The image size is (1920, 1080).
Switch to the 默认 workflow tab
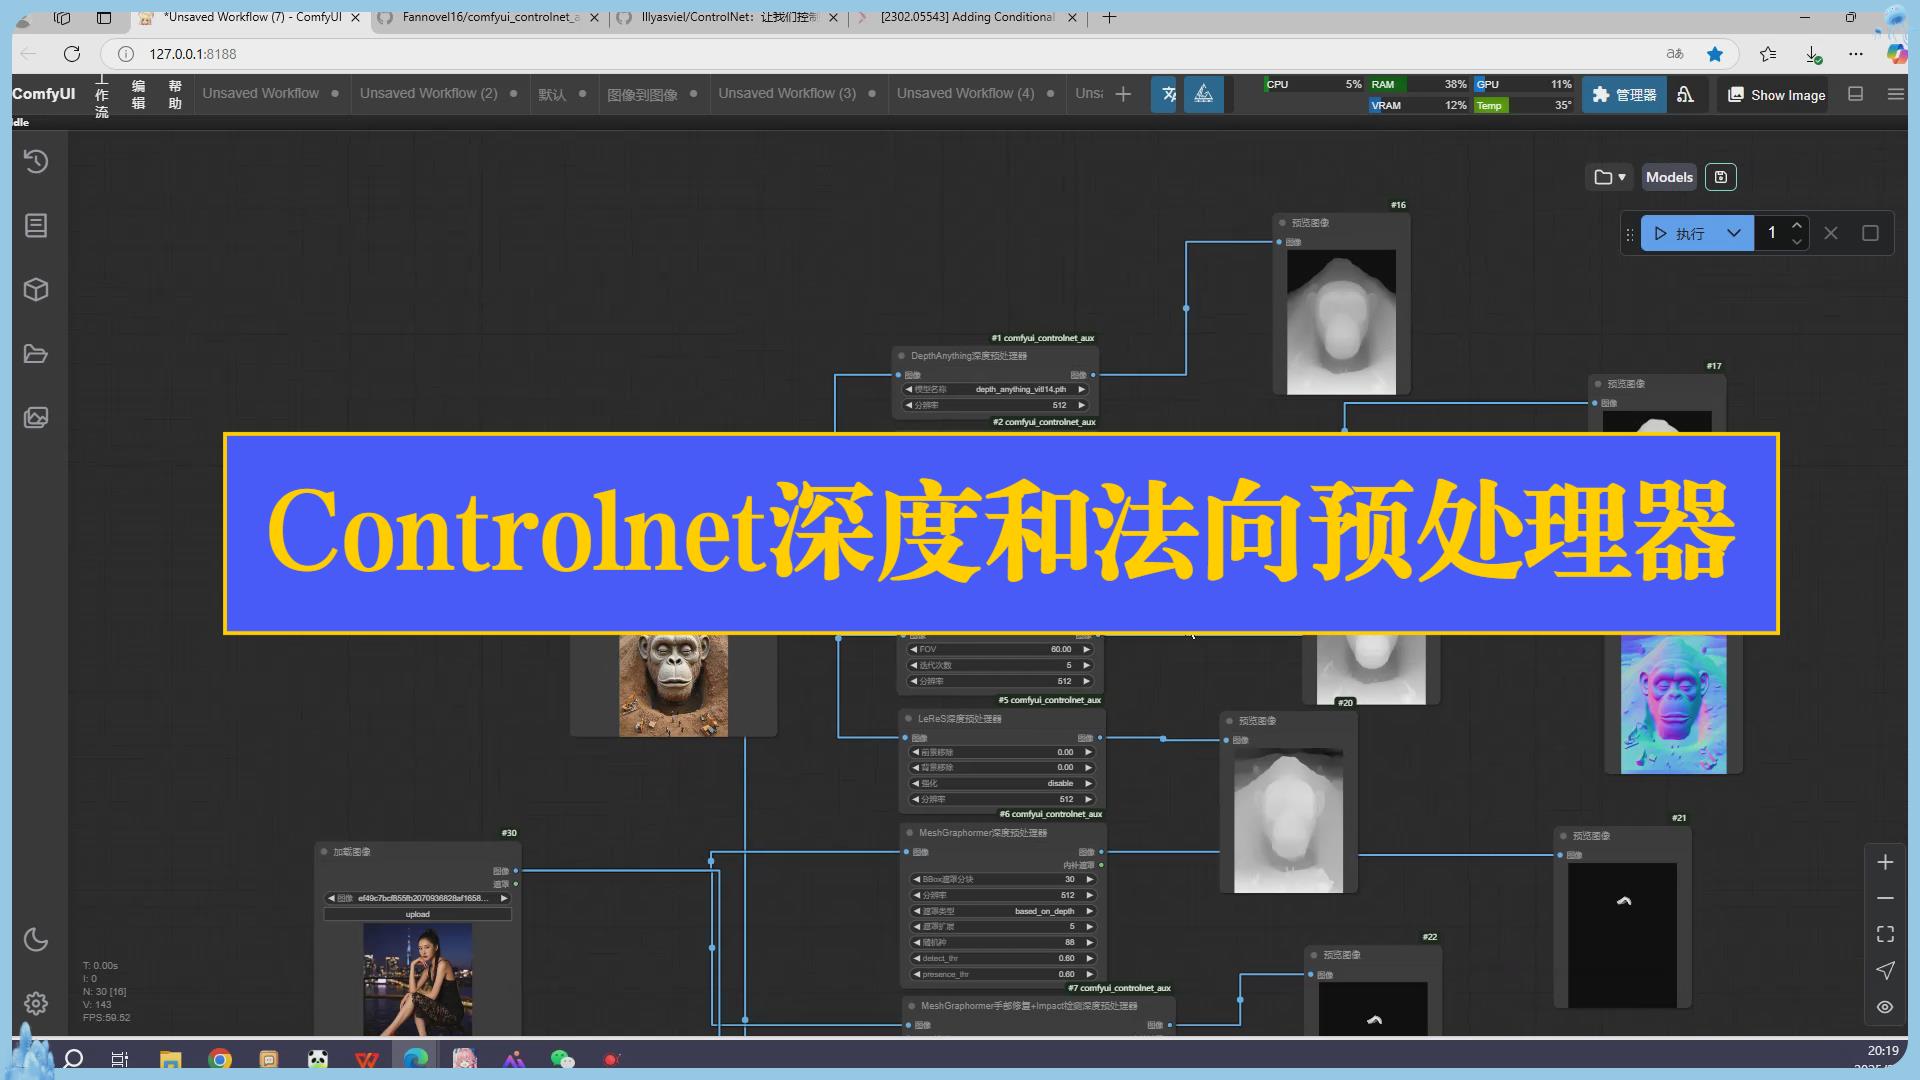(x=552, y=94)
